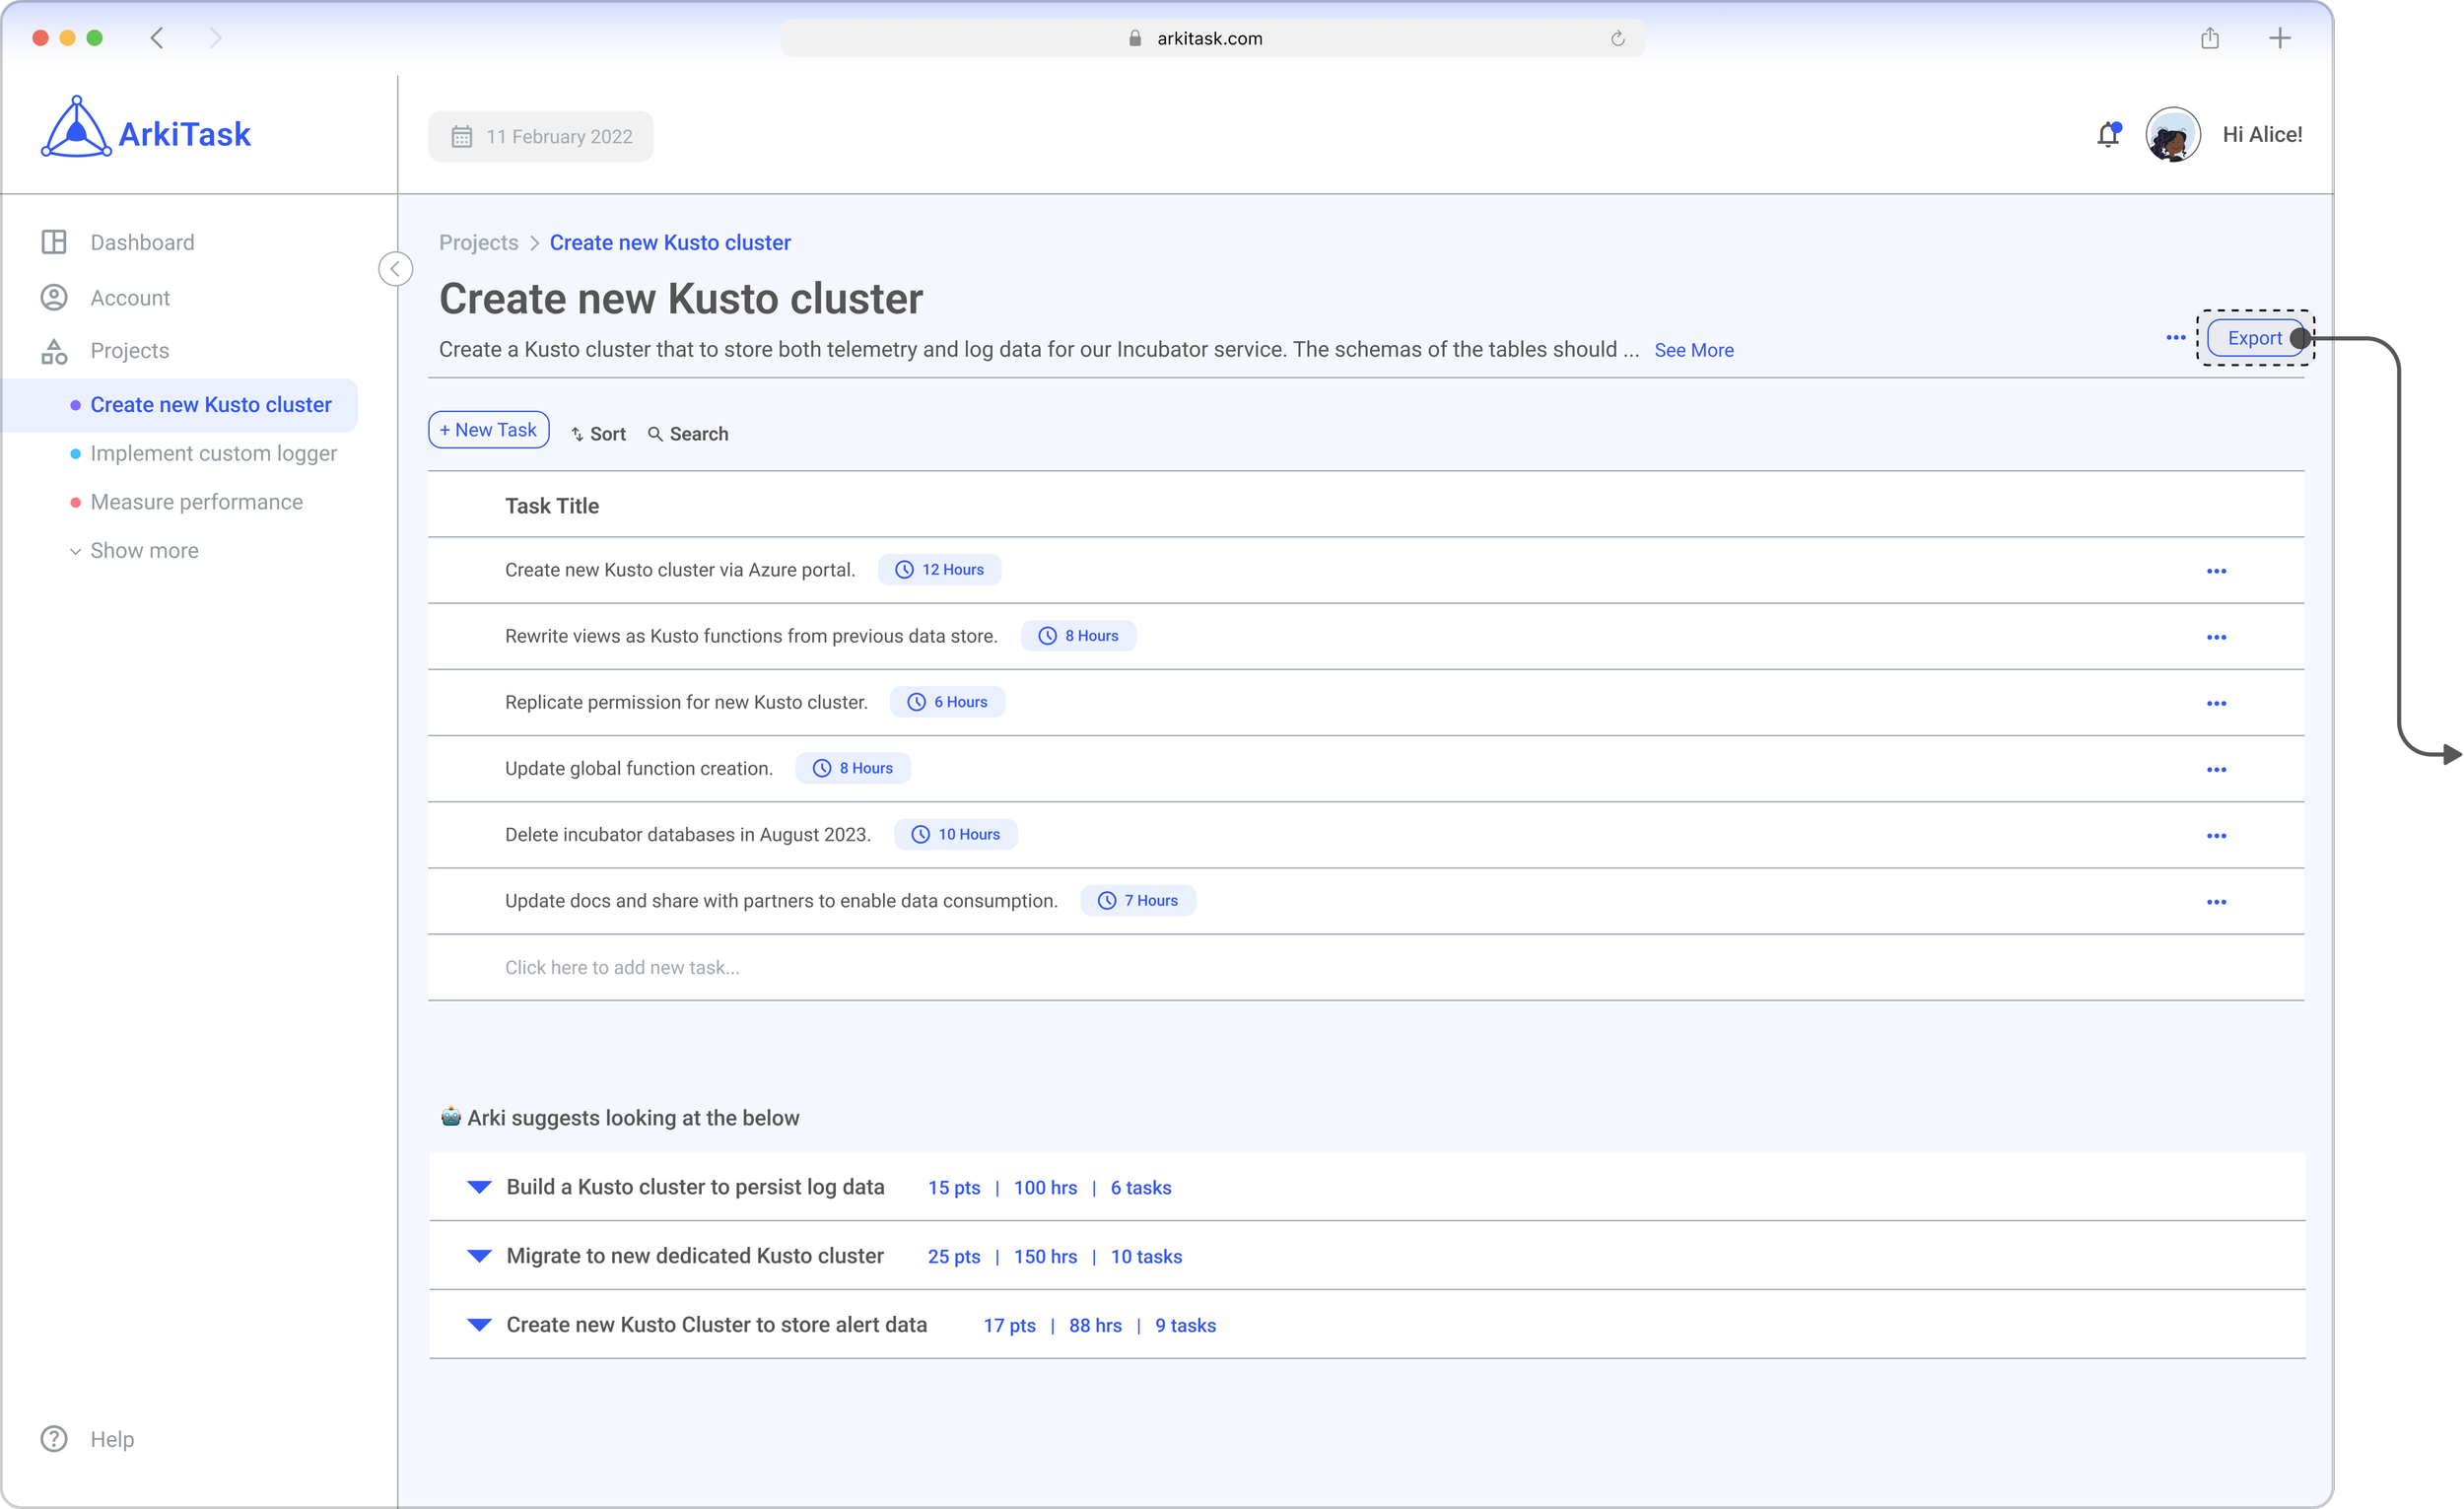2464x1509 pixels.
Task: Click See More on the description
Action: click(x=1693, y=350)
